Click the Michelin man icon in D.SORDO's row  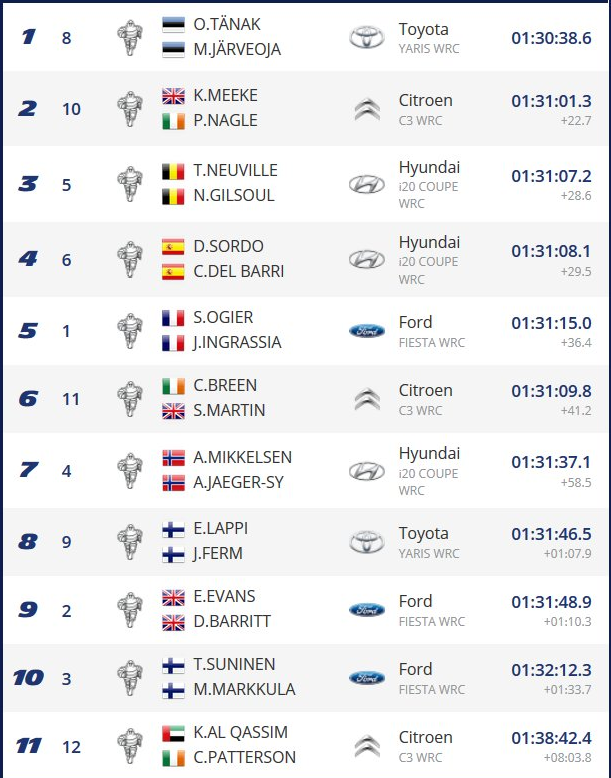[x=130, y=259]
